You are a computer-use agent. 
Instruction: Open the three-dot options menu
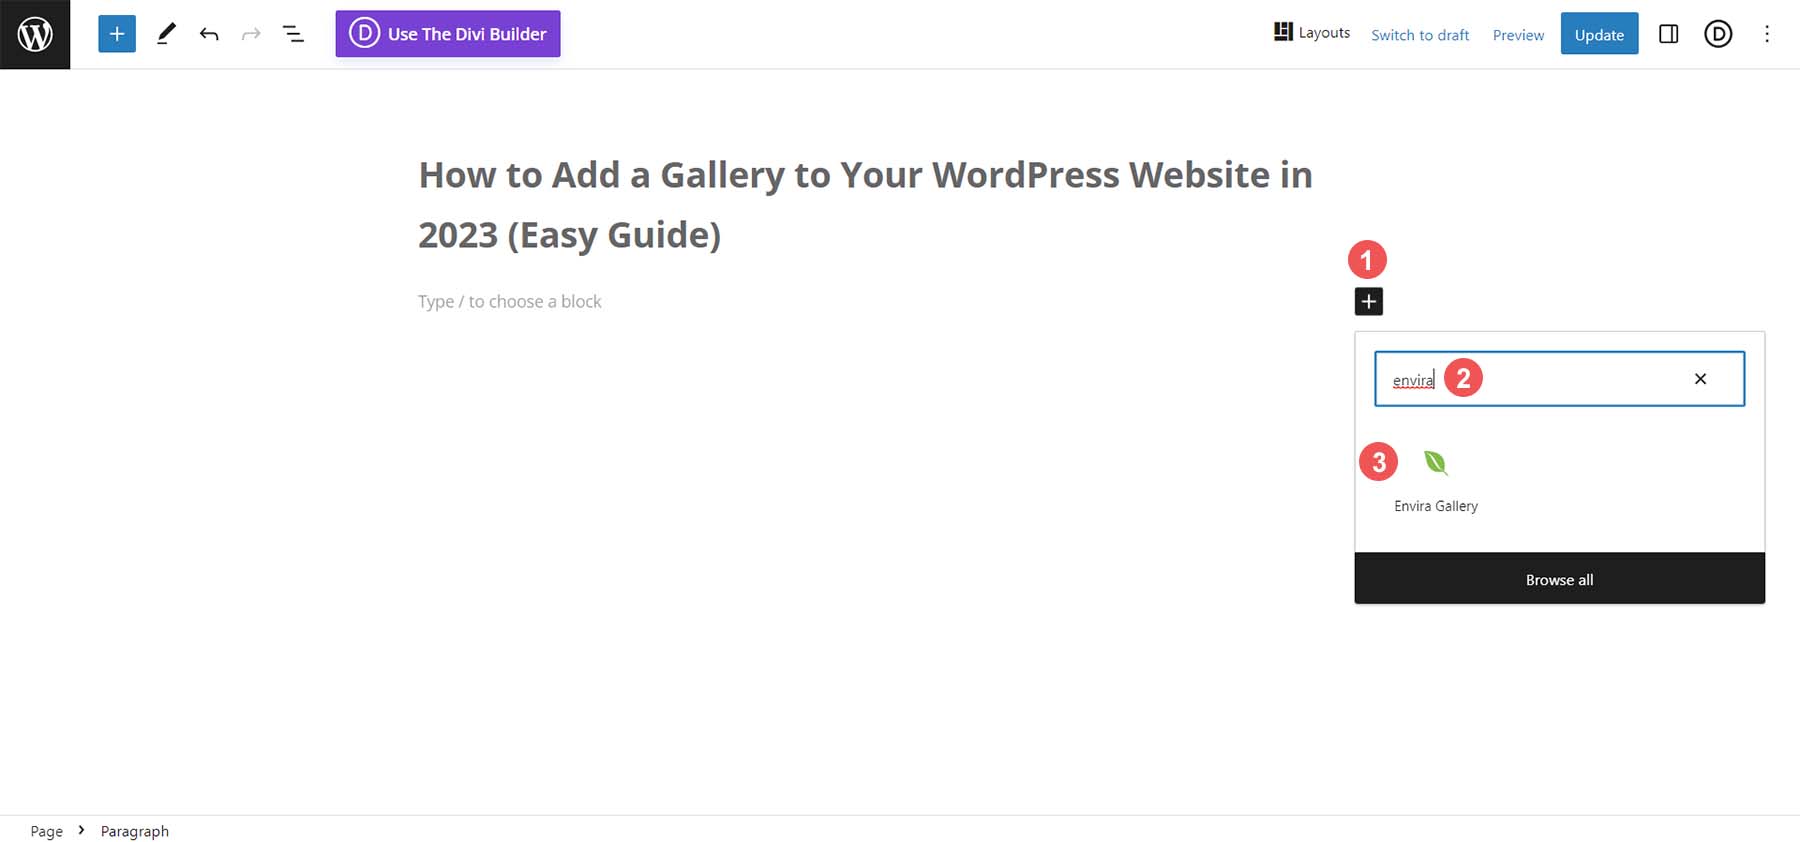1767,33
